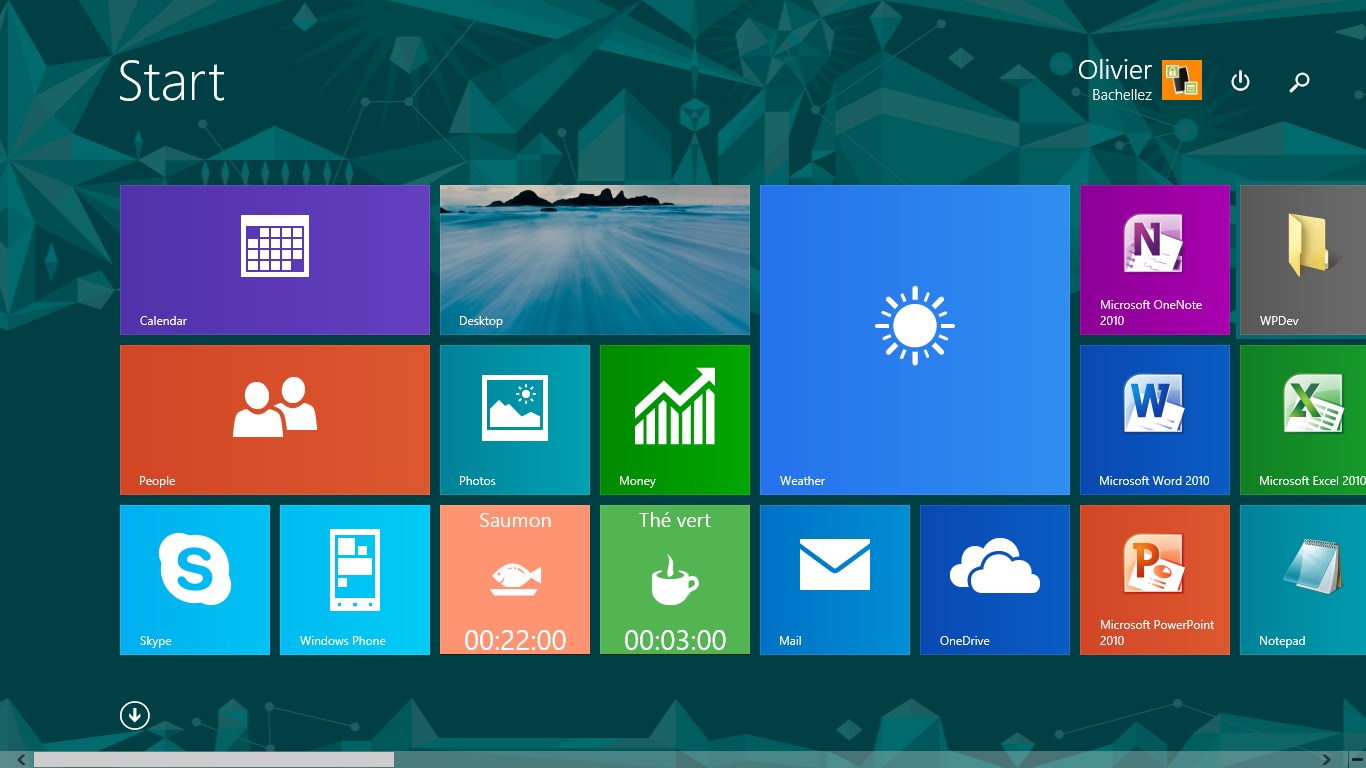Open the Money tile

(675, 420)
